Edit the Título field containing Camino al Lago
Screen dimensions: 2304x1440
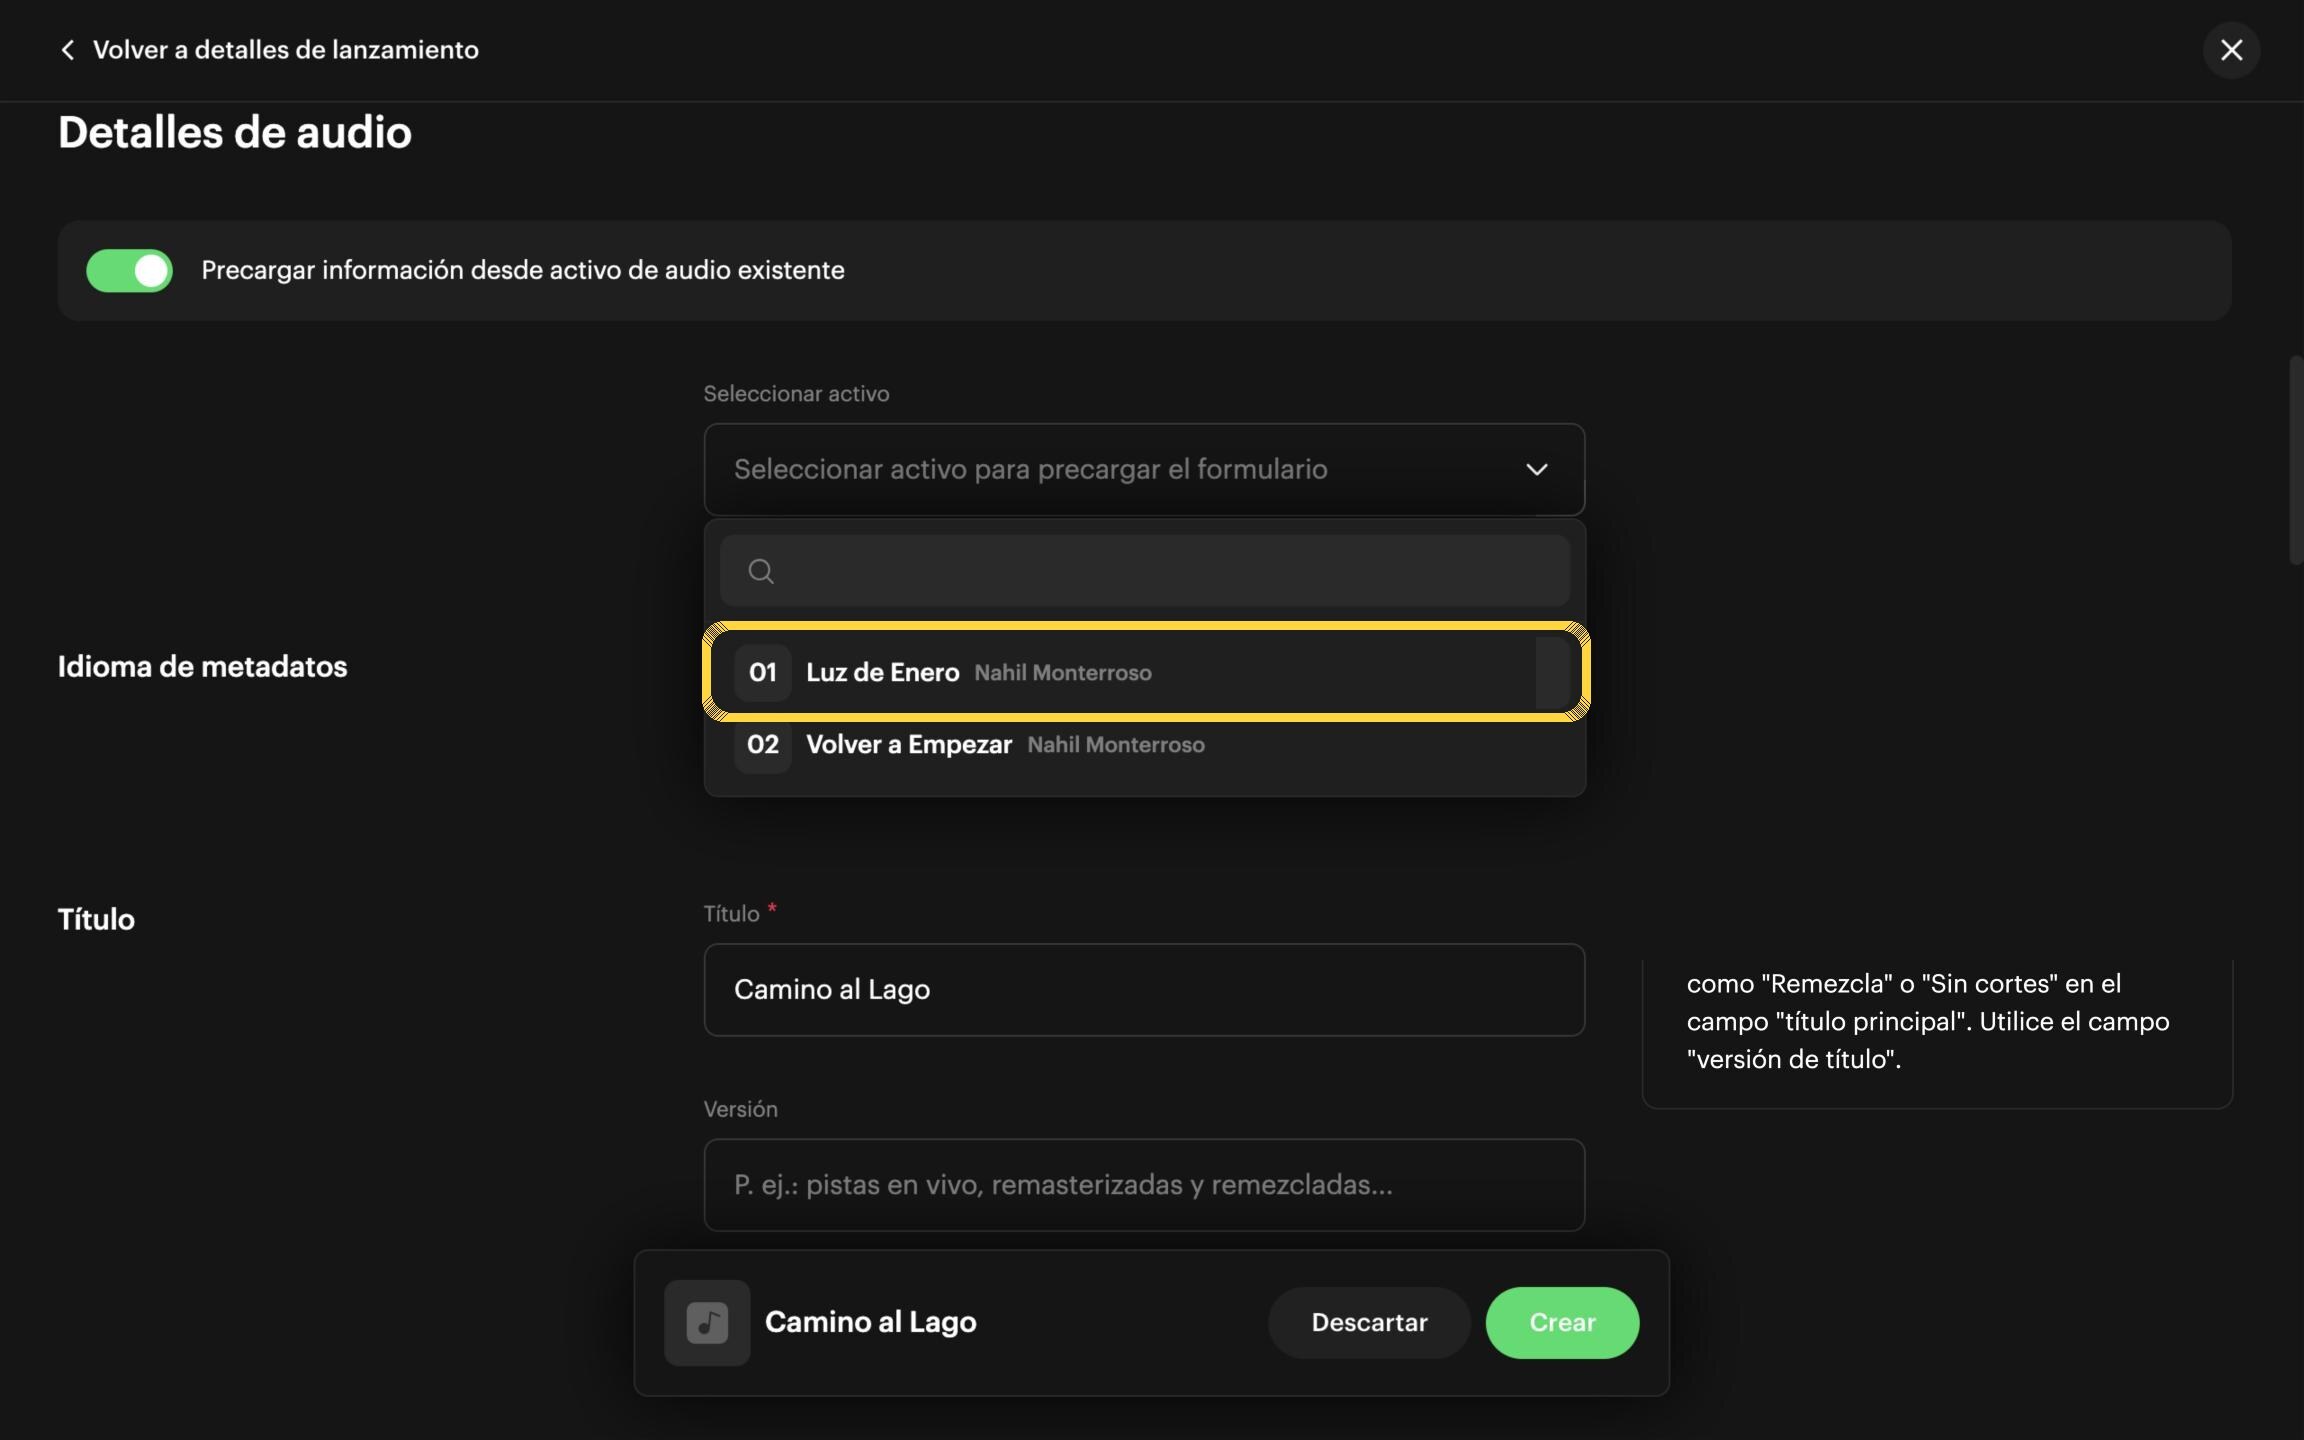(x=1144, y=989)
